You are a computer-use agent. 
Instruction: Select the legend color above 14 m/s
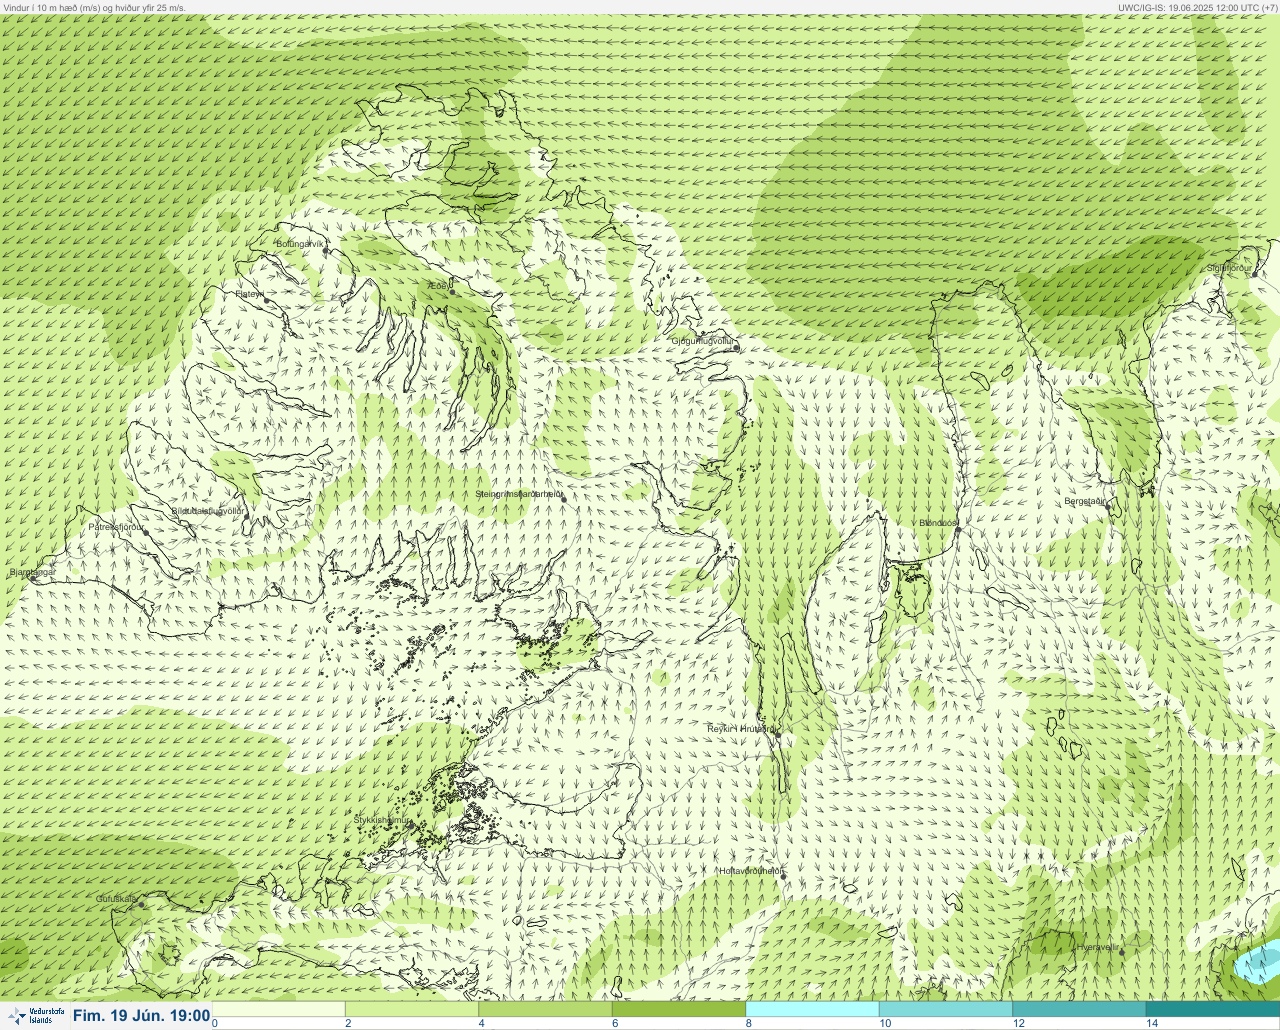coord(1212,1009)
